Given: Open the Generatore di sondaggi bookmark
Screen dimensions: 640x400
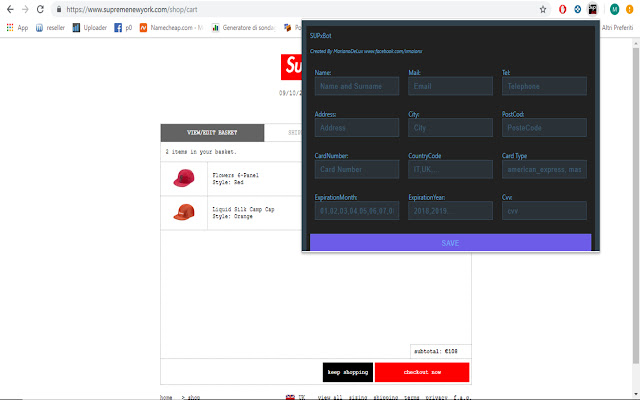Looking at the screenshot, I should pyautogui.click(x=243, y=28).
